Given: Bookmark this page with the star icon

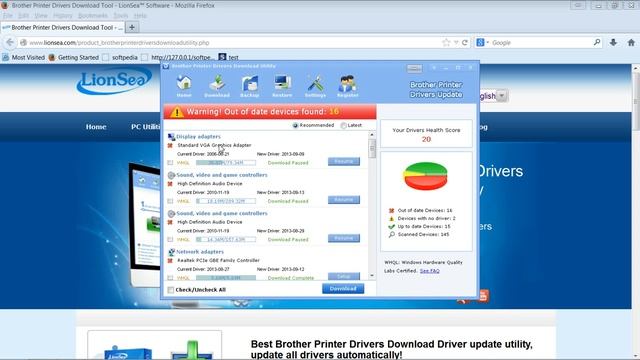Looking at the screenshot, I should (x=446, y=42).
